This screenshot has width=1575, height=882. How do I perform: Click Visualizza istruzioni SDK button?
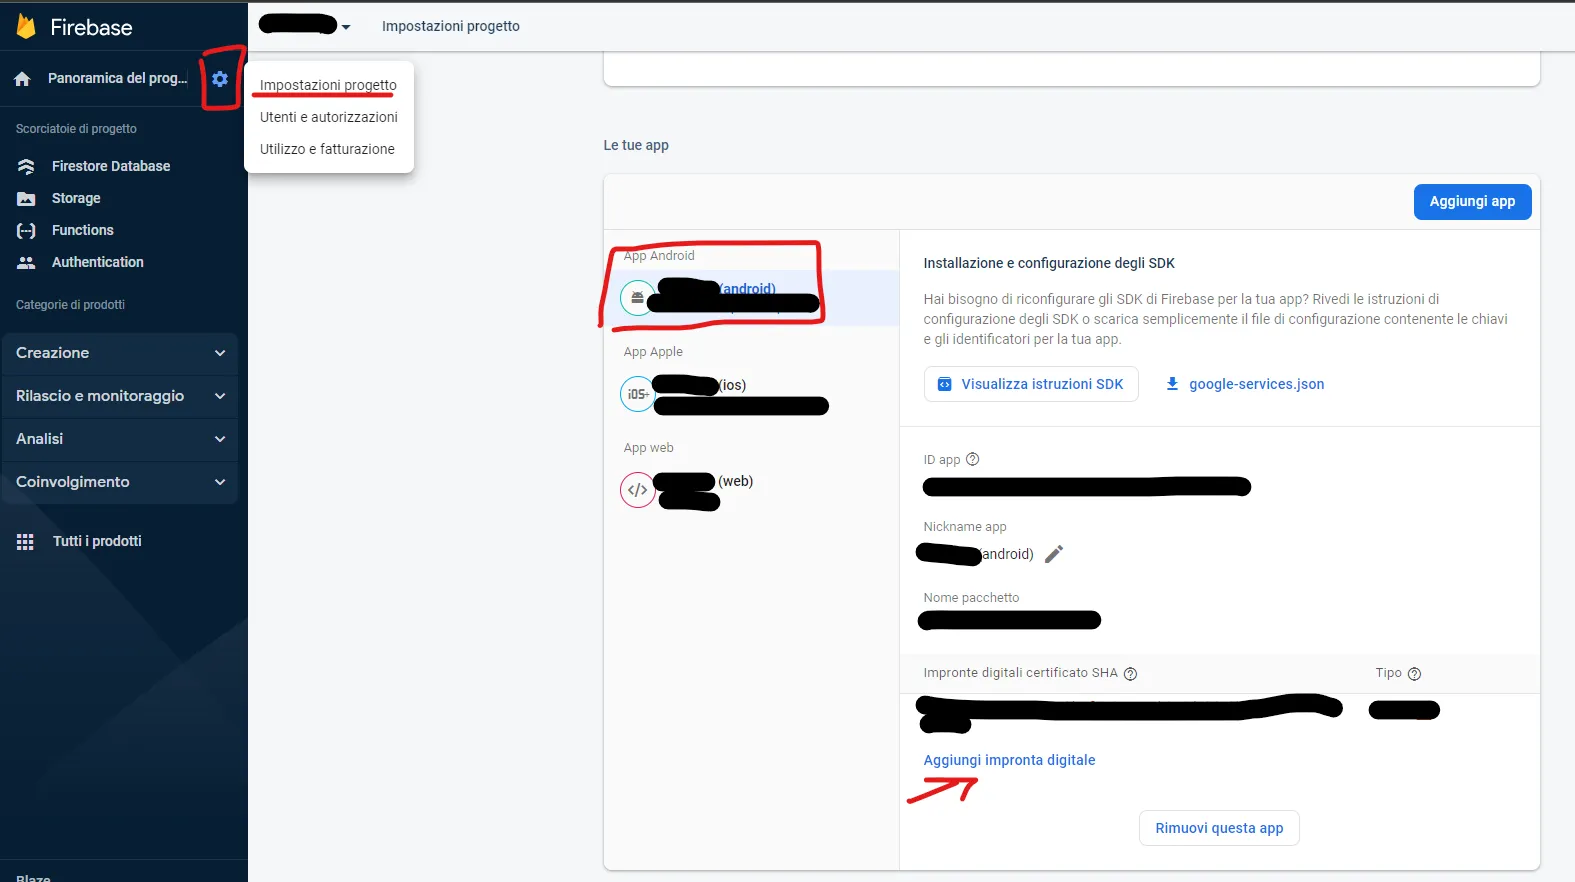1031,384
